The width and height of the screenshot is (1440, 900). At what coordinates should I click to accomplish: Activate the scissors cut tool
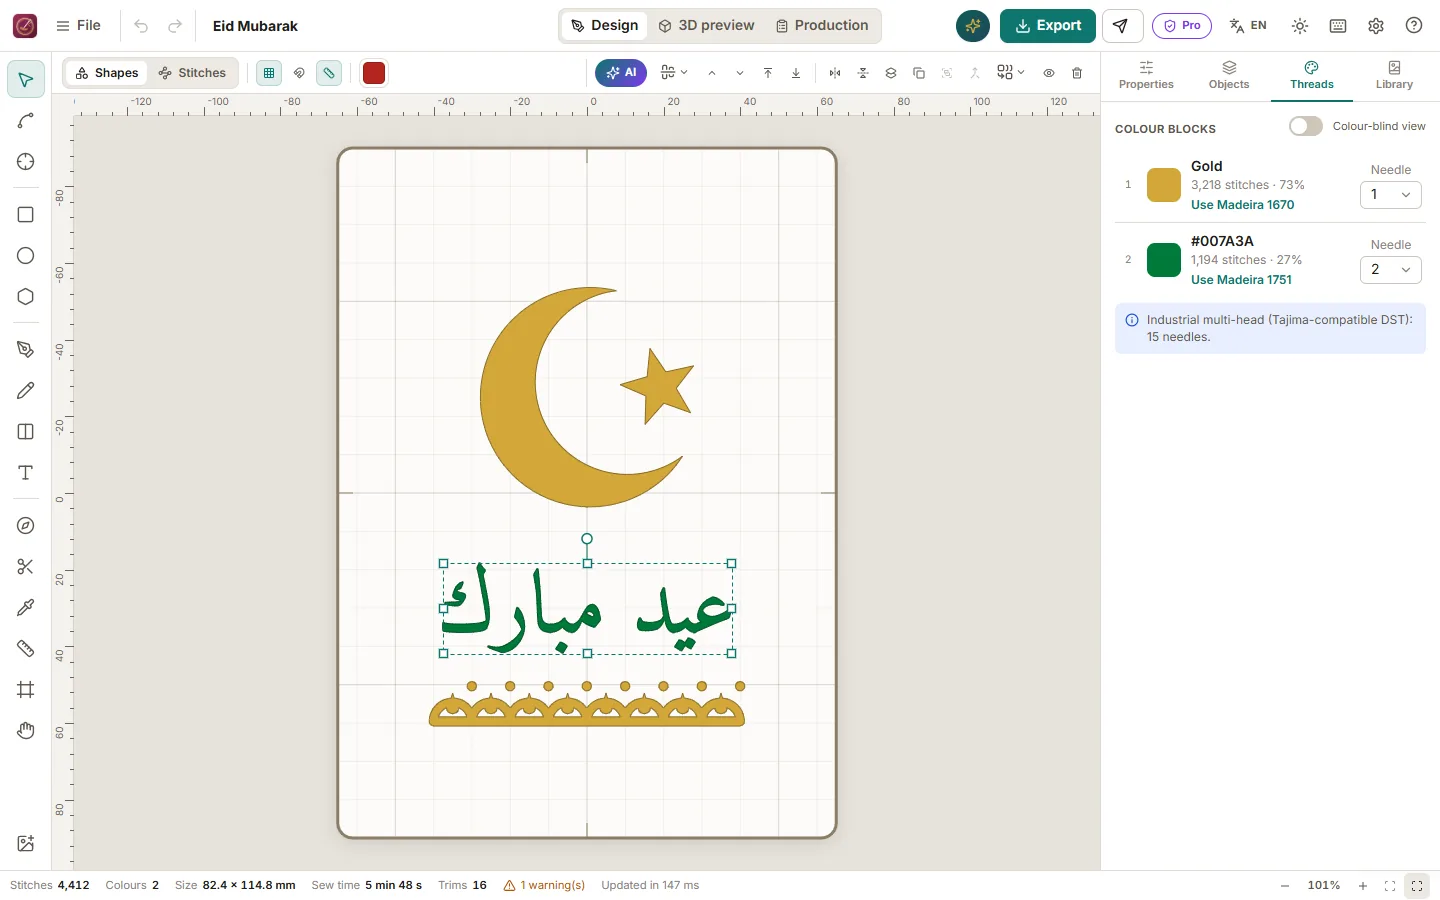point(26,567)
